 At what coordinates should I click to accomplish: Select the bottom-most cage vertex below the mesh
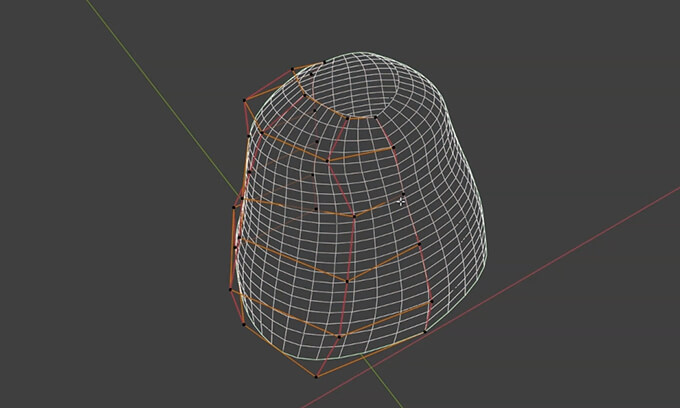click(316, 377)
